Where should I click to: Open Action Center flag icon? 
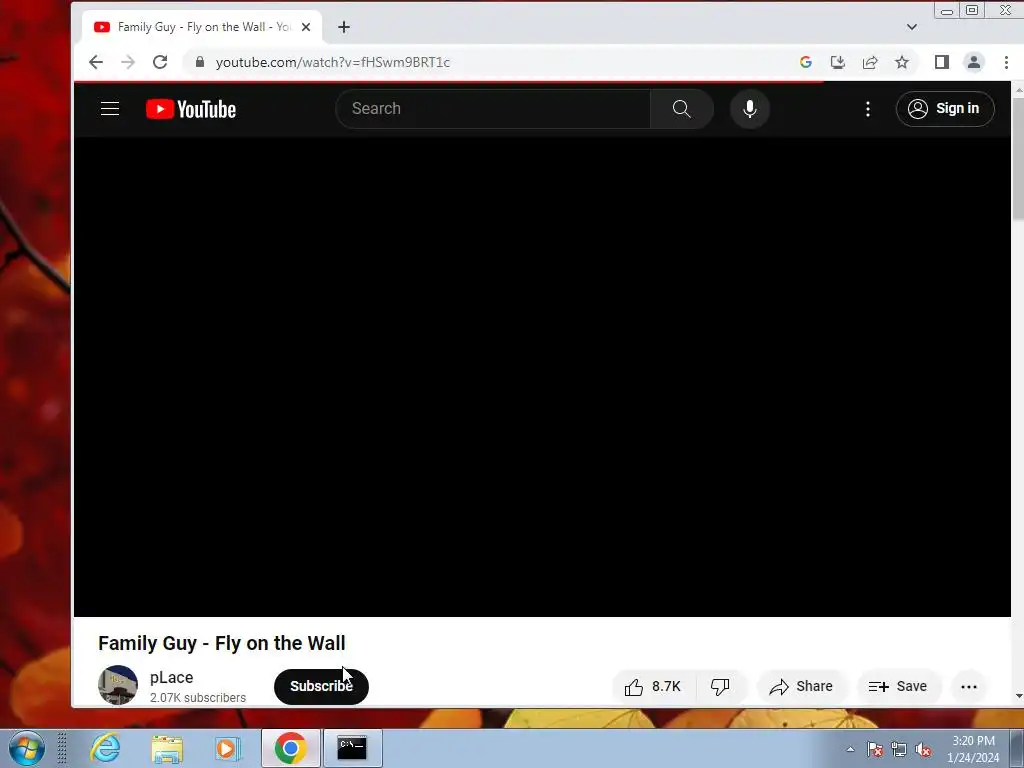875,749
